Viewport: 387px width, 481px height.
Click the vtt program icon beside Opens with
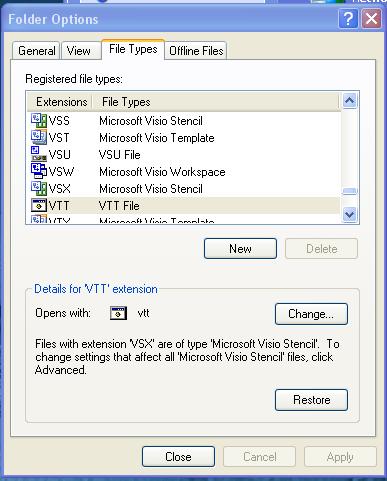(x=118, y=313)
